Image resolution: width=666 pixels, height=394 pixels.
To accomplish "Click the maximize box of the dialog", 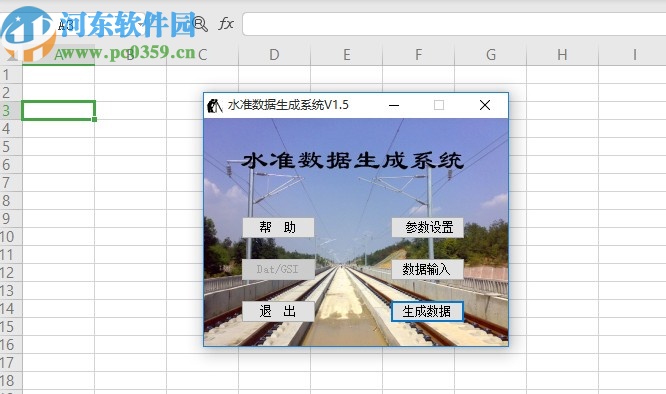I will [x=439, y=105].
